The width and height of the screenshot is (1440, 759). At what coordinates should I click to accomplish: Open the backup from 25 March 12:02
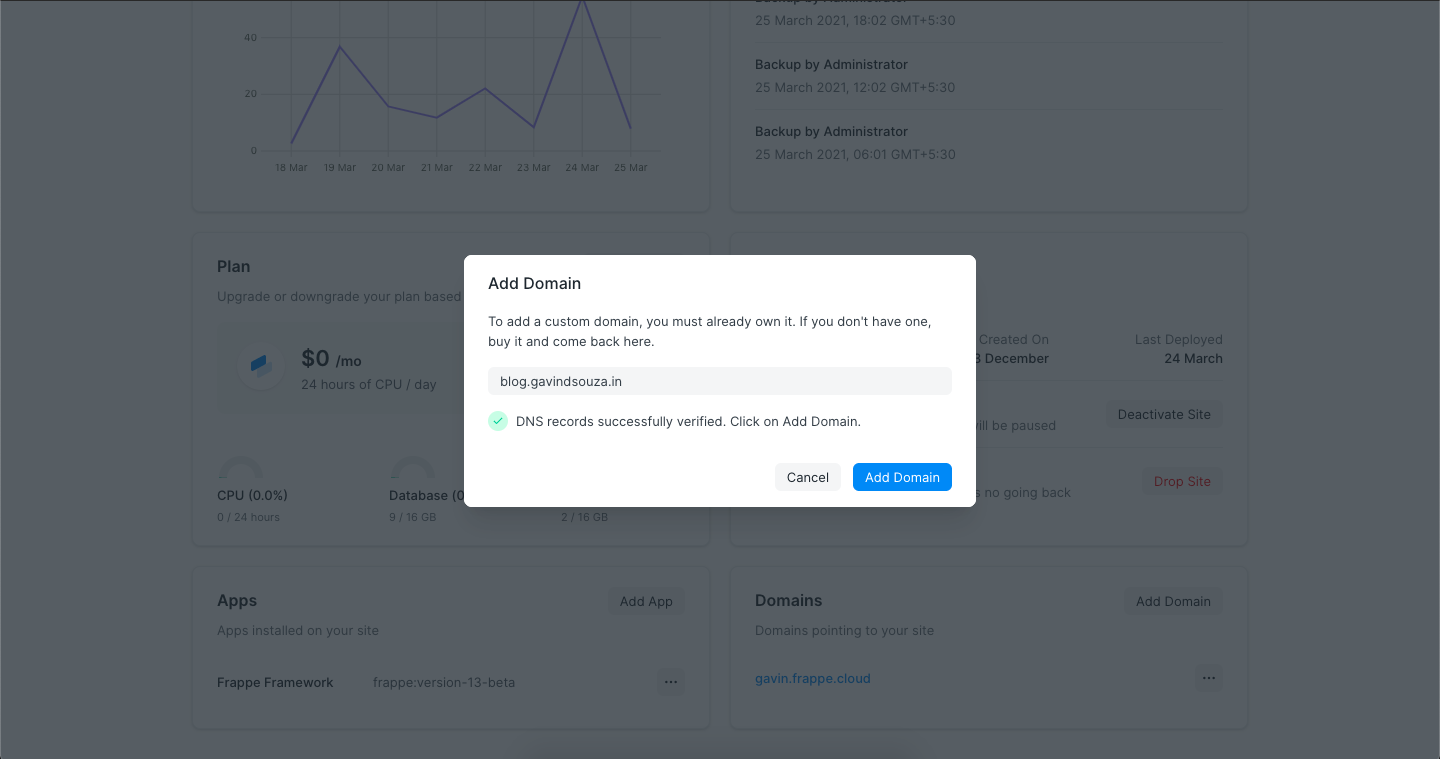(x=855, y=76)
